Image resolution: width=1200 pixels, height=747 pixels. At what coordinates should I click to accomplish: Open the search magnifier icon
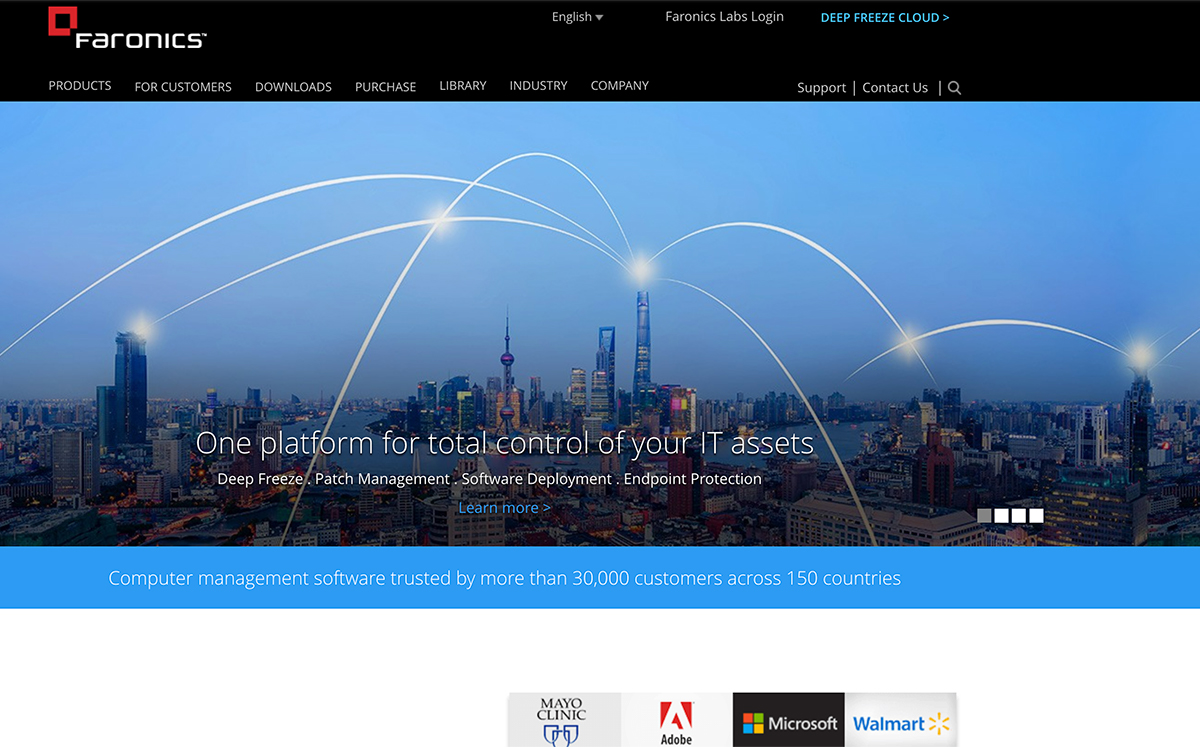954,88
